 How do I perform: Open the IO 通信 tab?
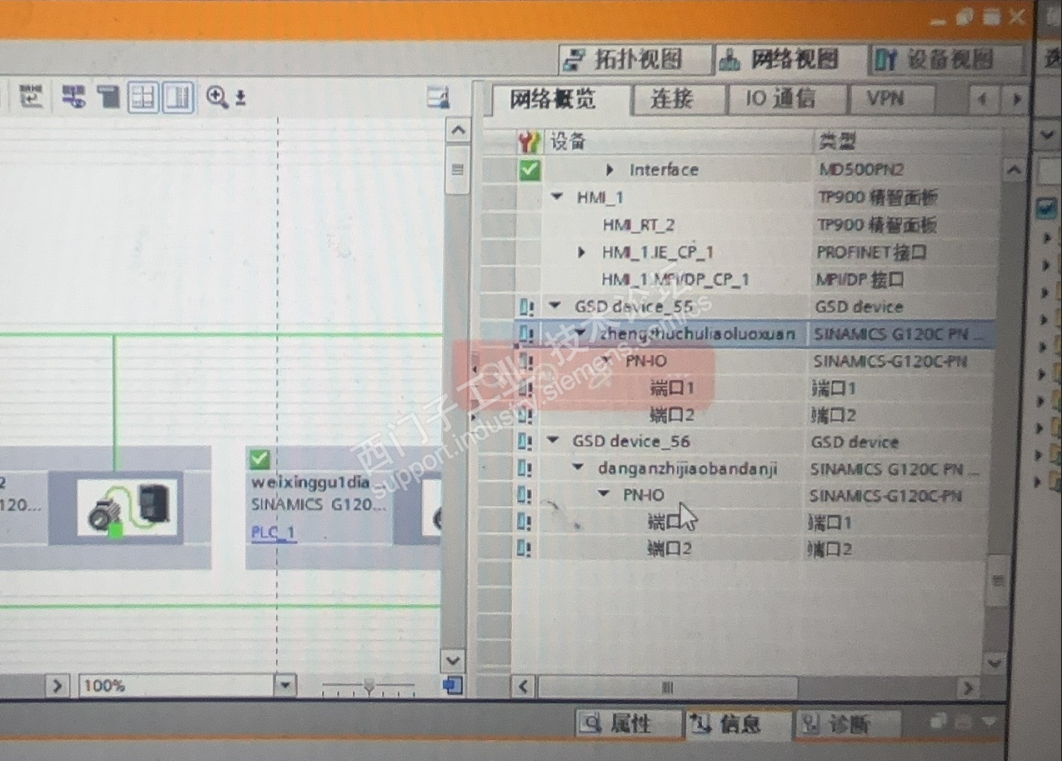tap(787, 99)
